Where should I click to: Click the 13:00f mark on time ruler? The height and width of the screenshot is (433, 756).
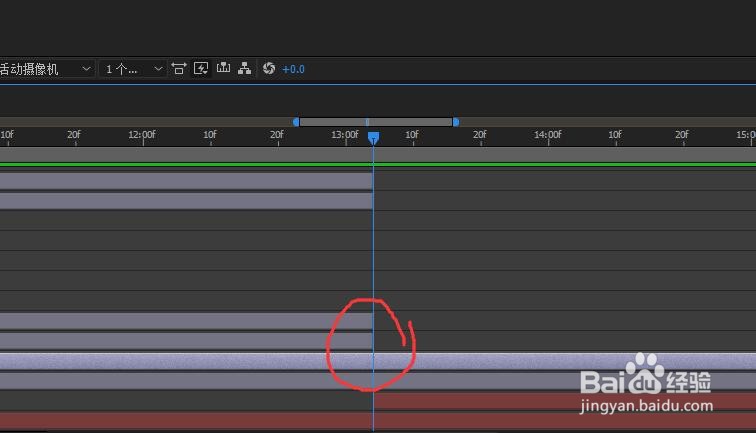345,135
